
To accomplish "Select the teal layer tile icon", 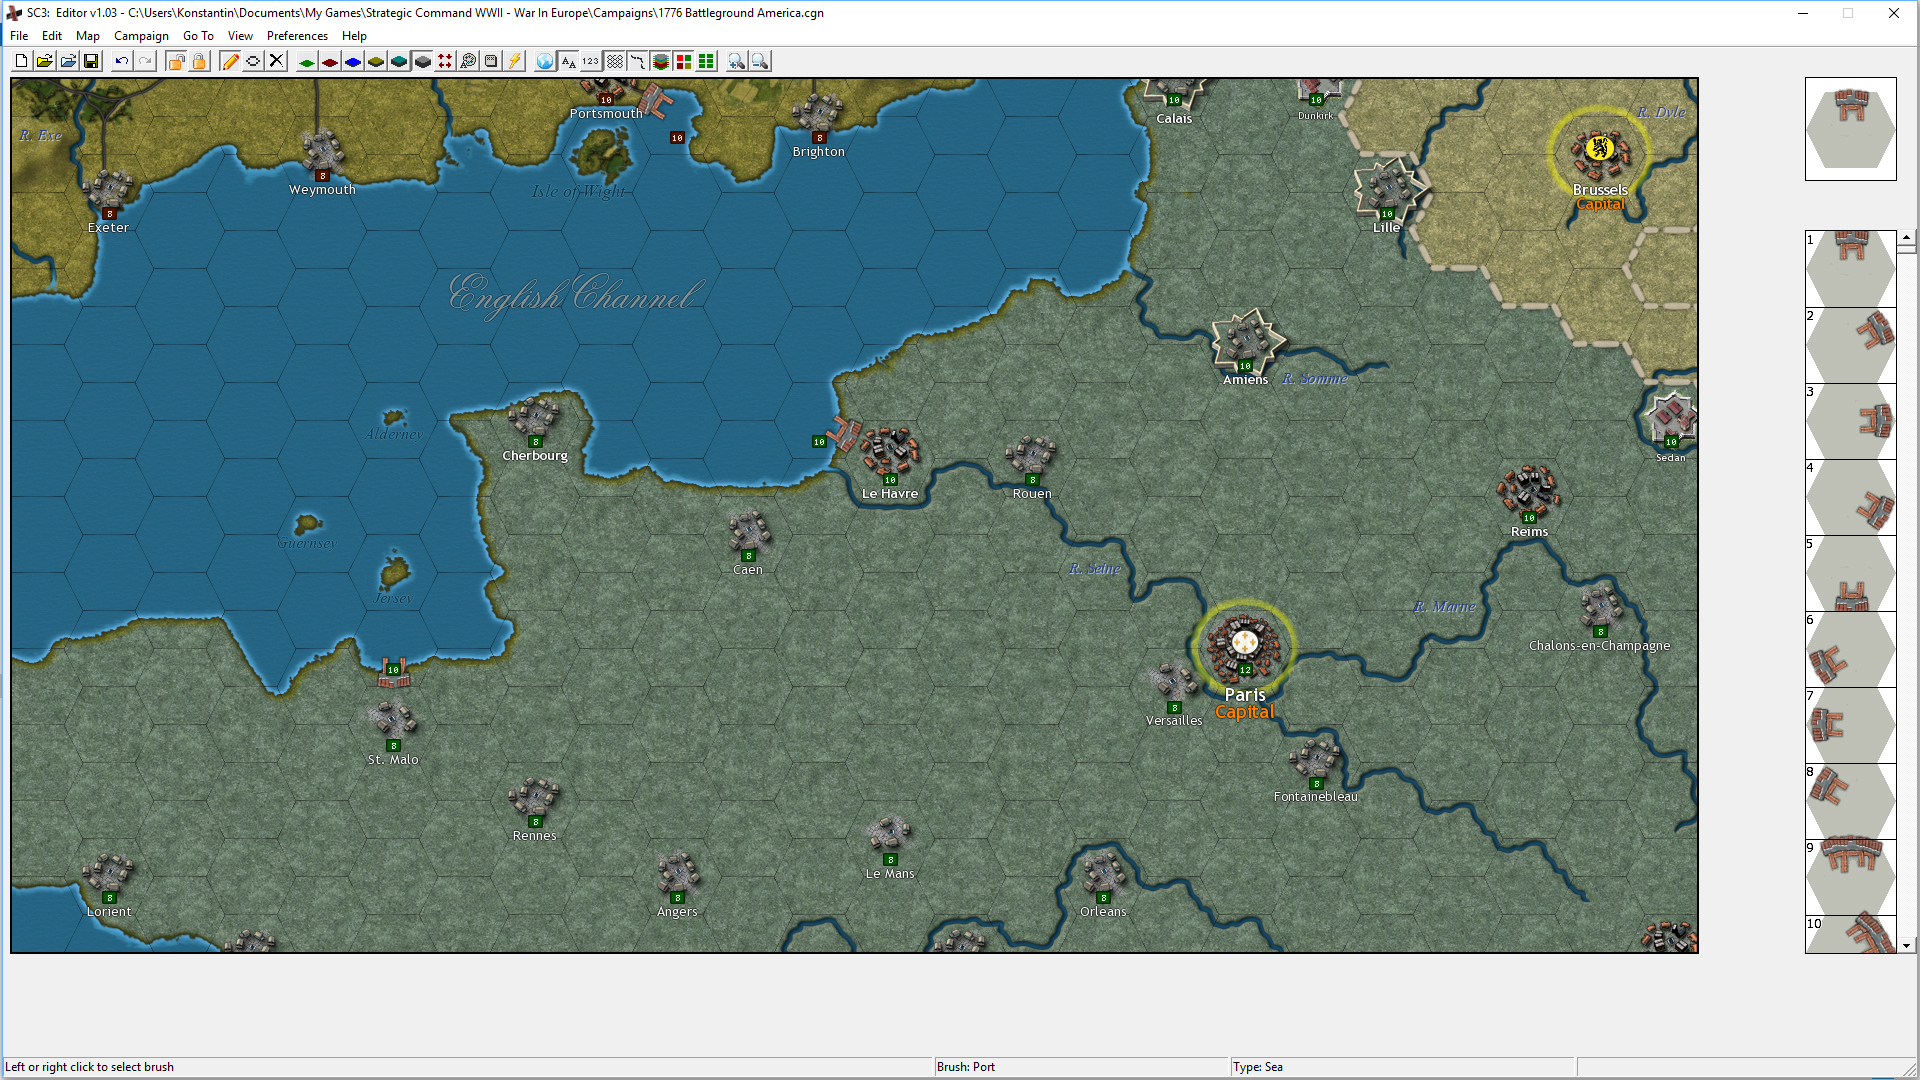I will [x=399, y=62].
